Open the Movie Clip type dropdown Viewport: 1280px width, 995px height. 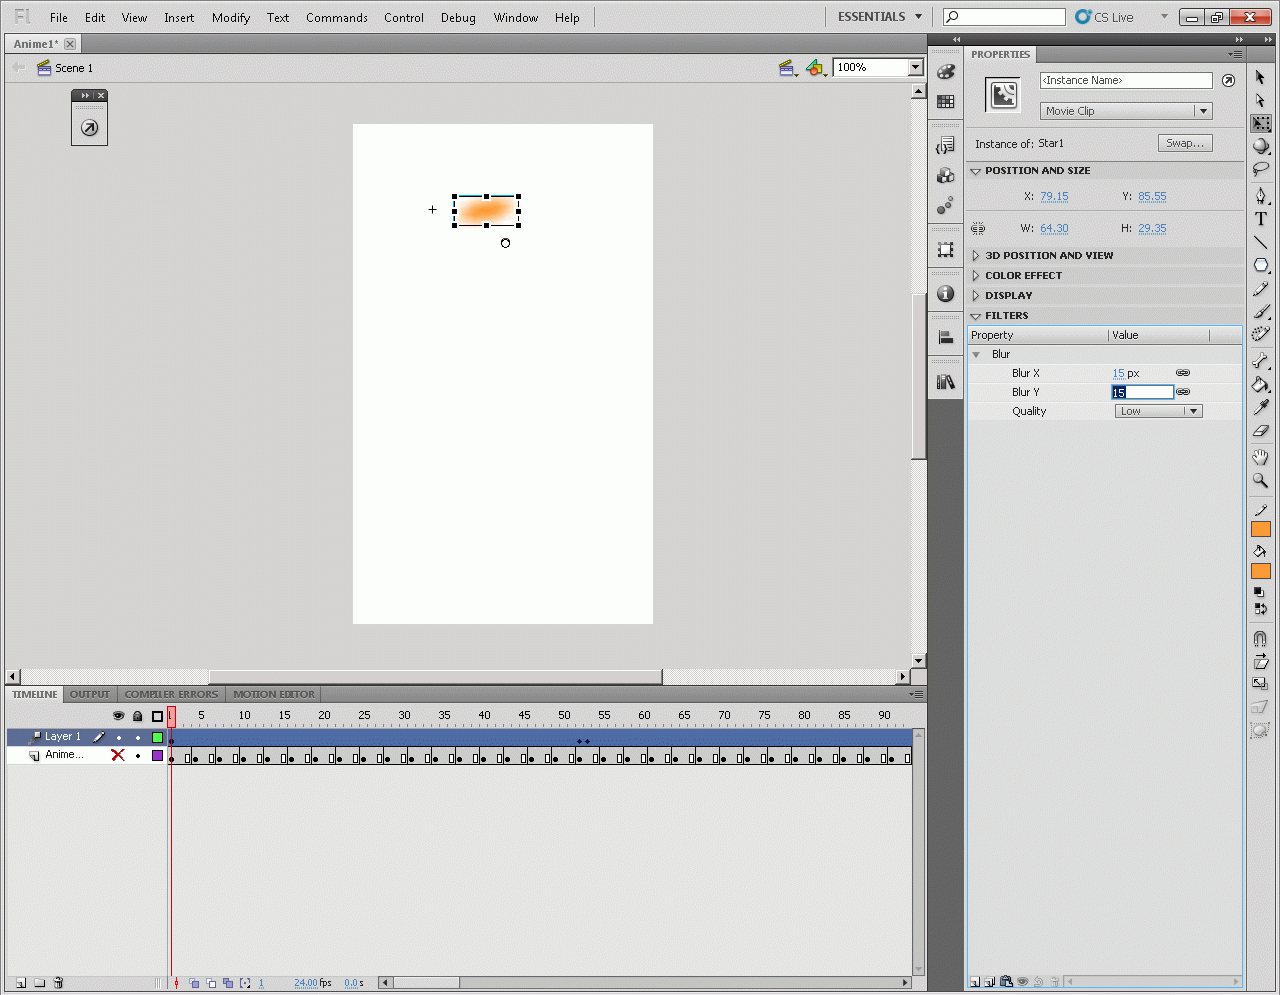pyautogui.click(x=1125, y=111)
